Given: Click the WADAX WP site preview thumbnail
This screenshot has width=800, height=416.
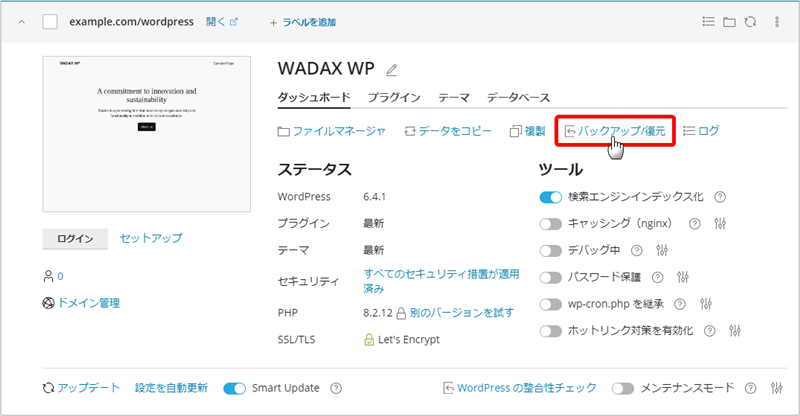Looking at the screenshot, I should (x=146, y=134).
